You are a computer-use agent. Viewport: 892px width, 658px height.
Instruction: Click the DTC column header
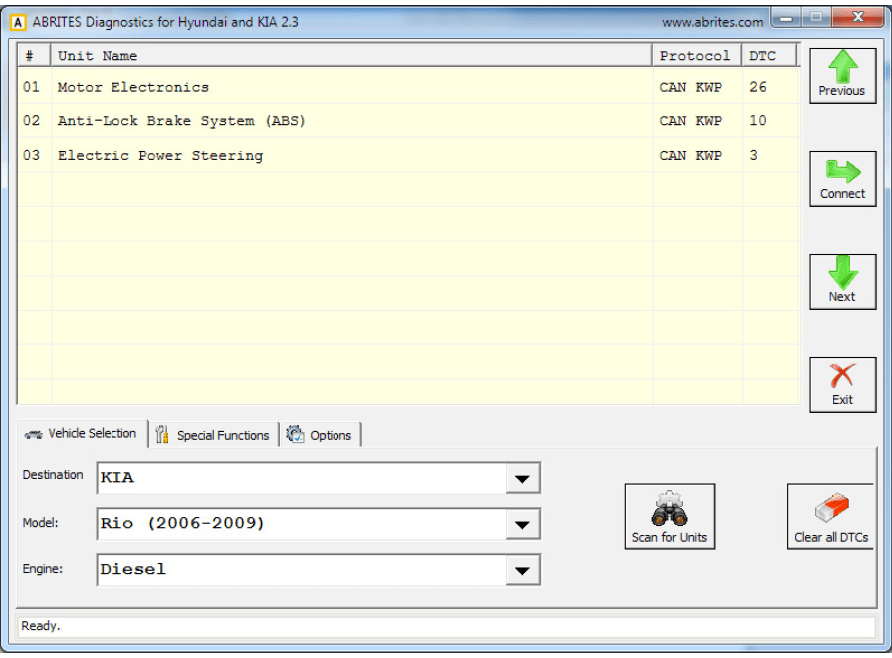point(768,56)
